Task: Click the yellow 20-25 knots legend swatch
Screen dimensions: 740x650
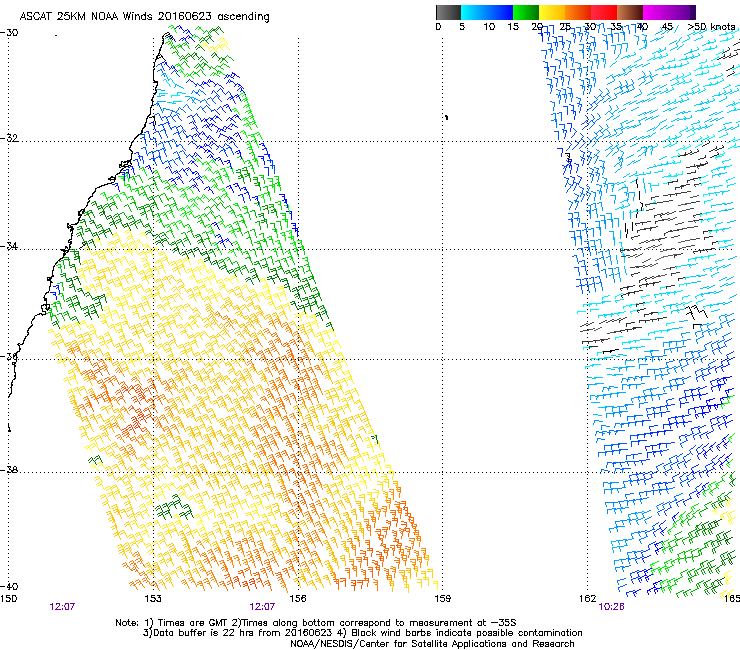Action: point(552,12)
